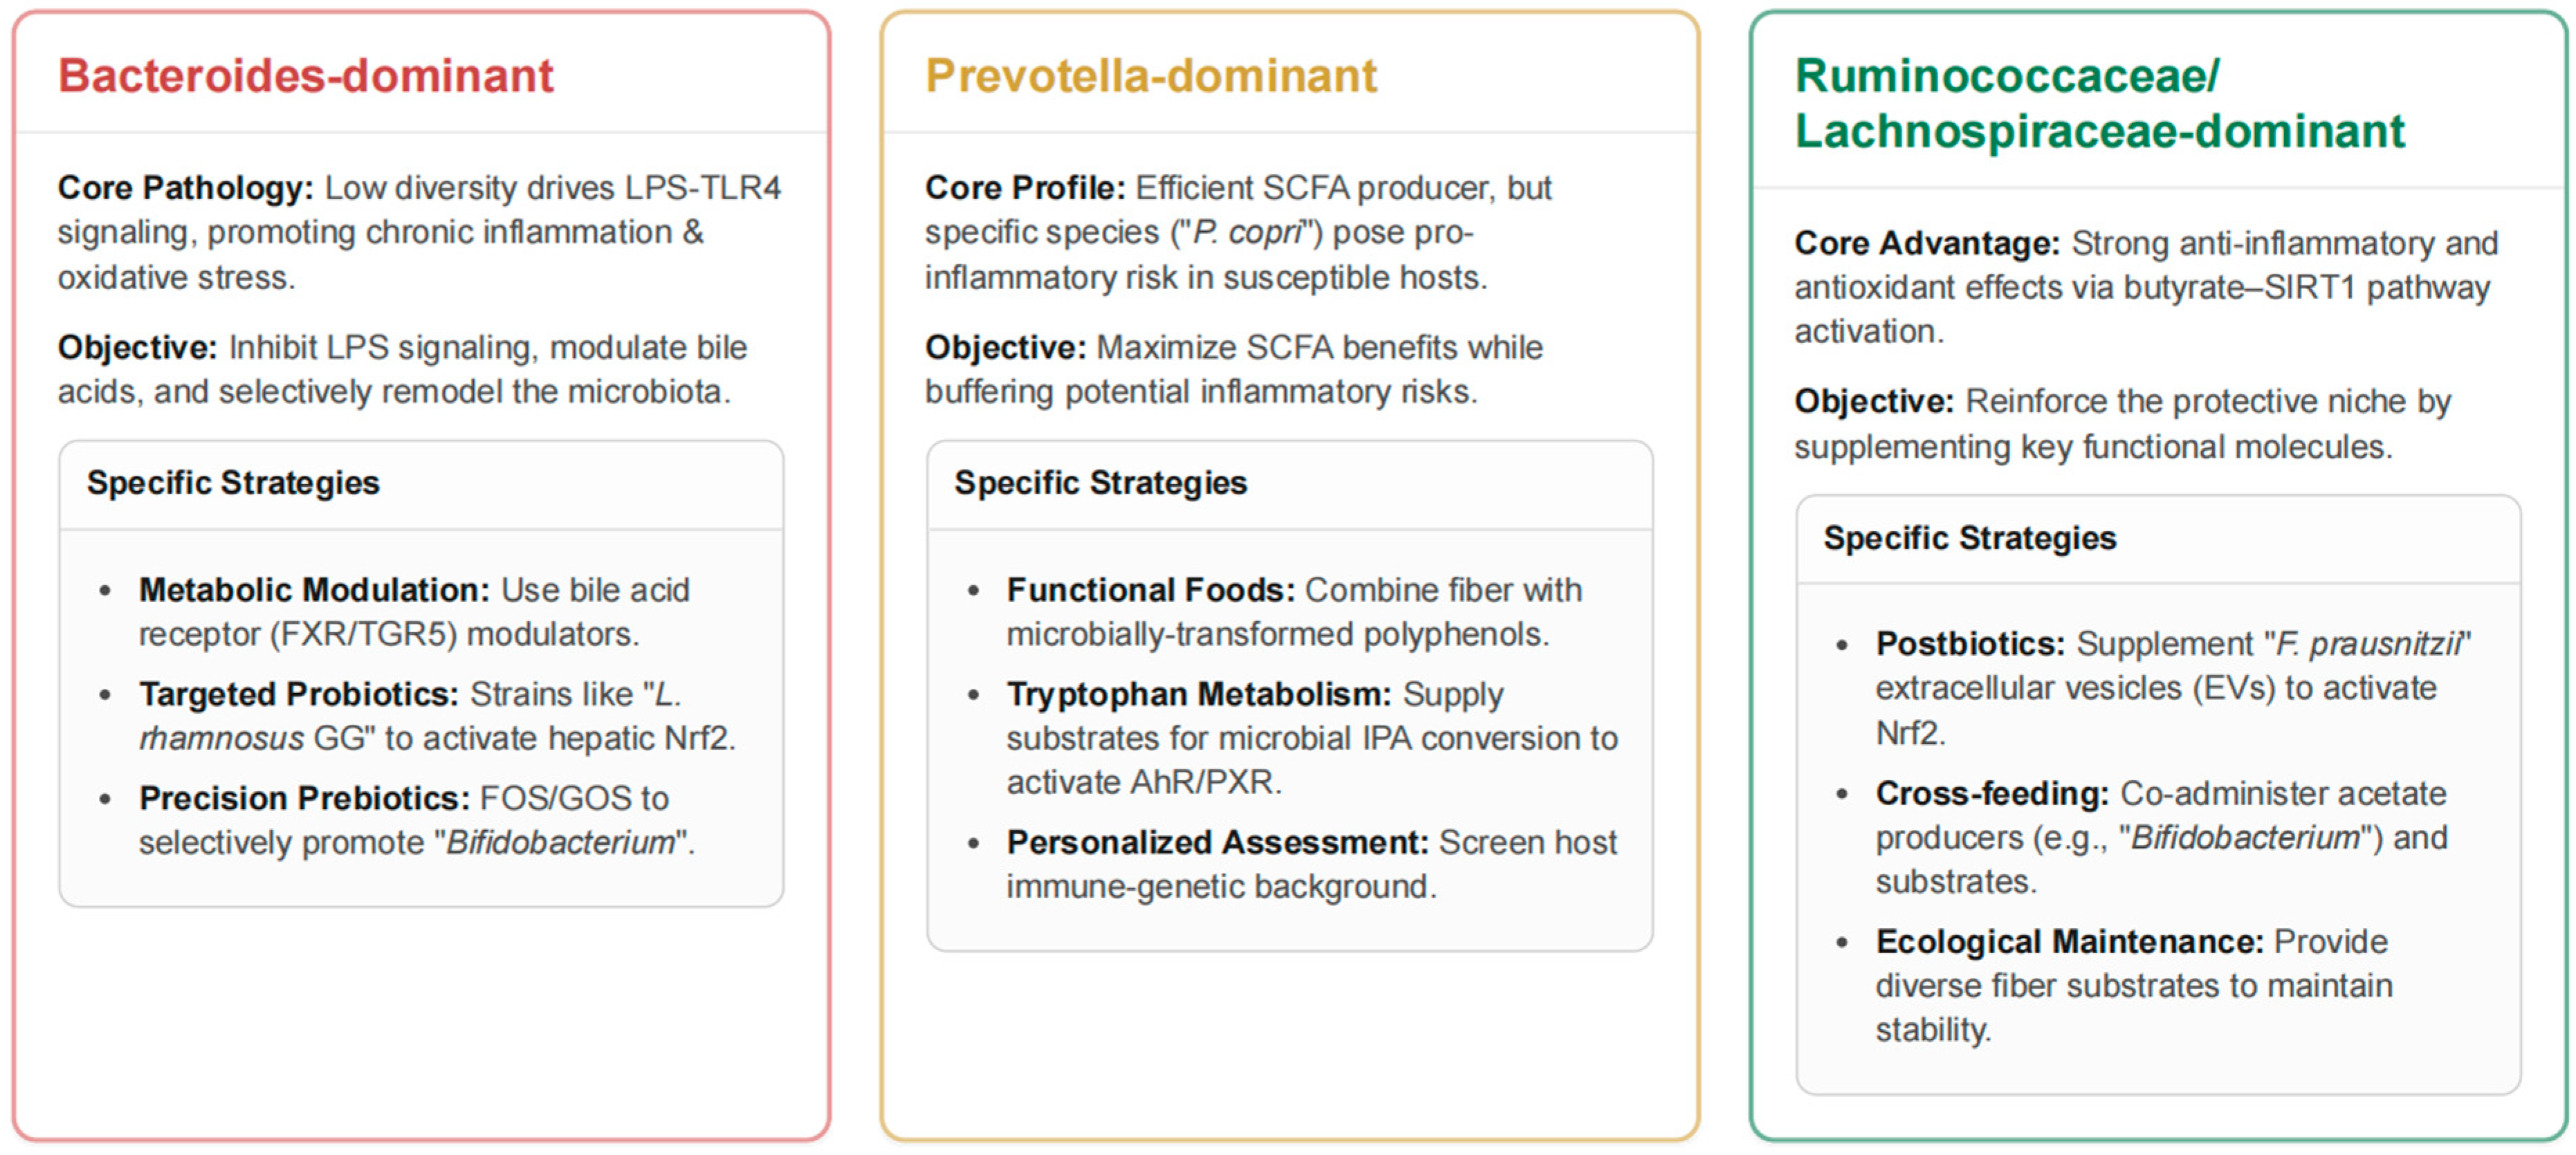Click the Personalized Assessment bullet label
The width and height of the screenshot is (2576, 1155).
pos(1217,842)
